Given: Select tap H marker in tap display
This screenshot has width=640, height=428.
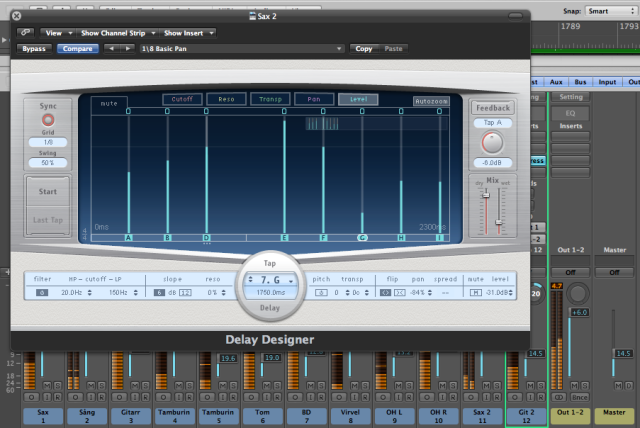Looking at the screenshot, I should 401,237.
